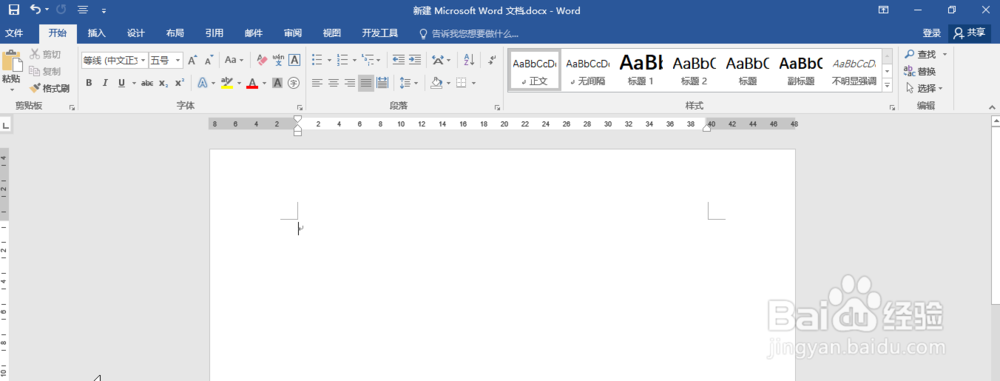Undo the last action
Image resolution: width=1000 pixels, height=381 pixels.
(36, 10)
